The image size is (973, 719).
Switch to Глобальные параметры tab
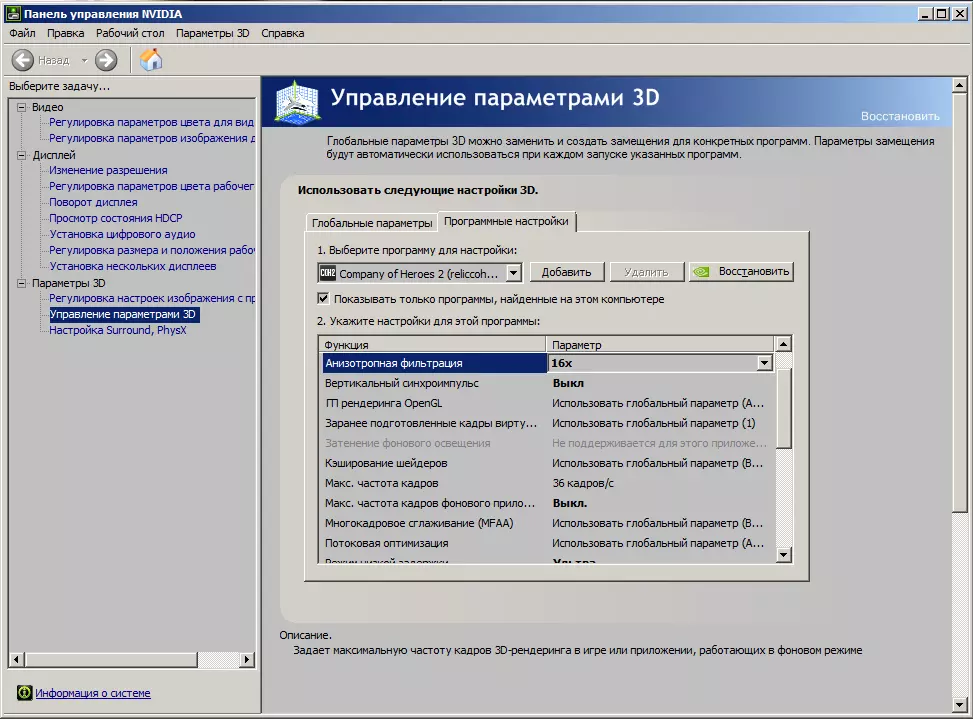372,223
